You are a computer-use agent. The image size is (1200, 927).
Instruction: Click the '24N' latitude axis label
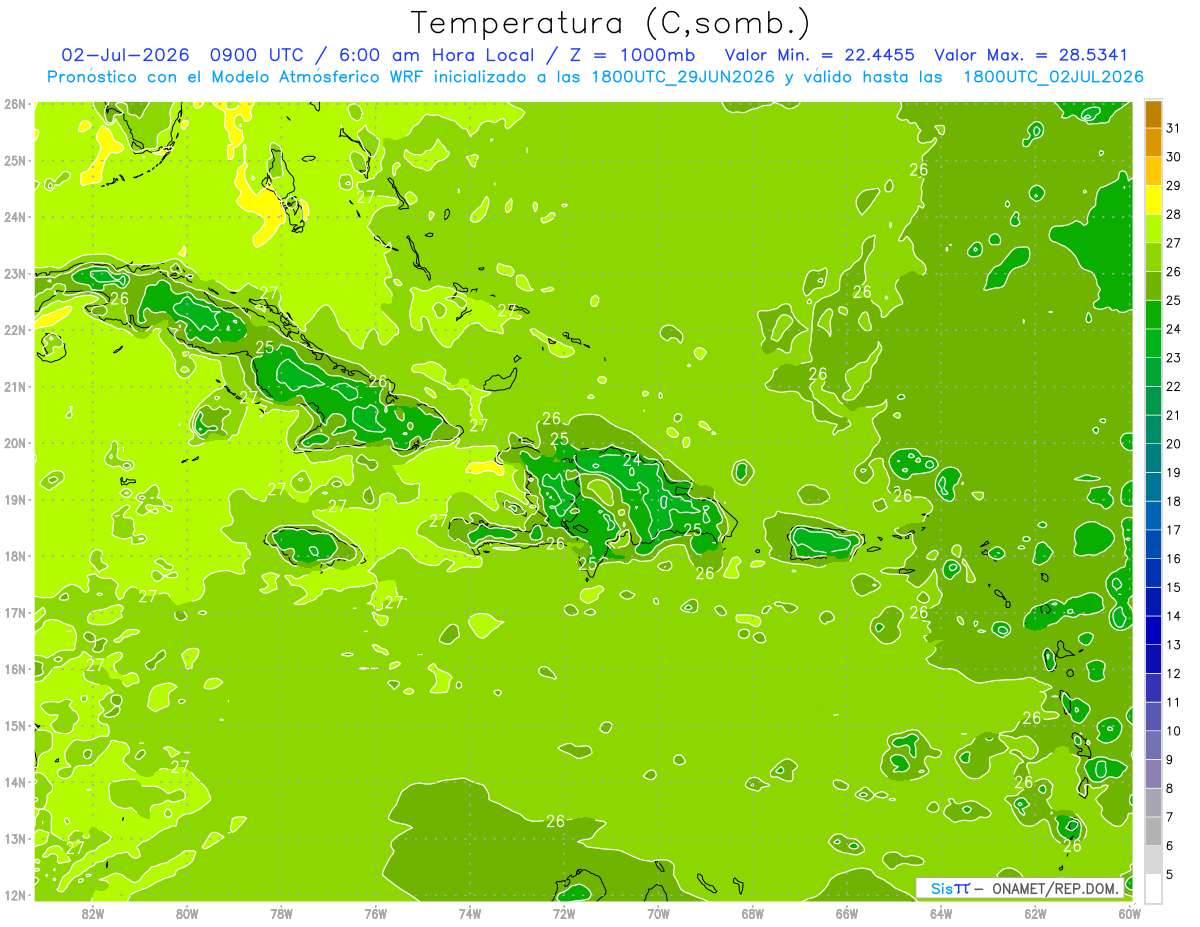point(14,217)
